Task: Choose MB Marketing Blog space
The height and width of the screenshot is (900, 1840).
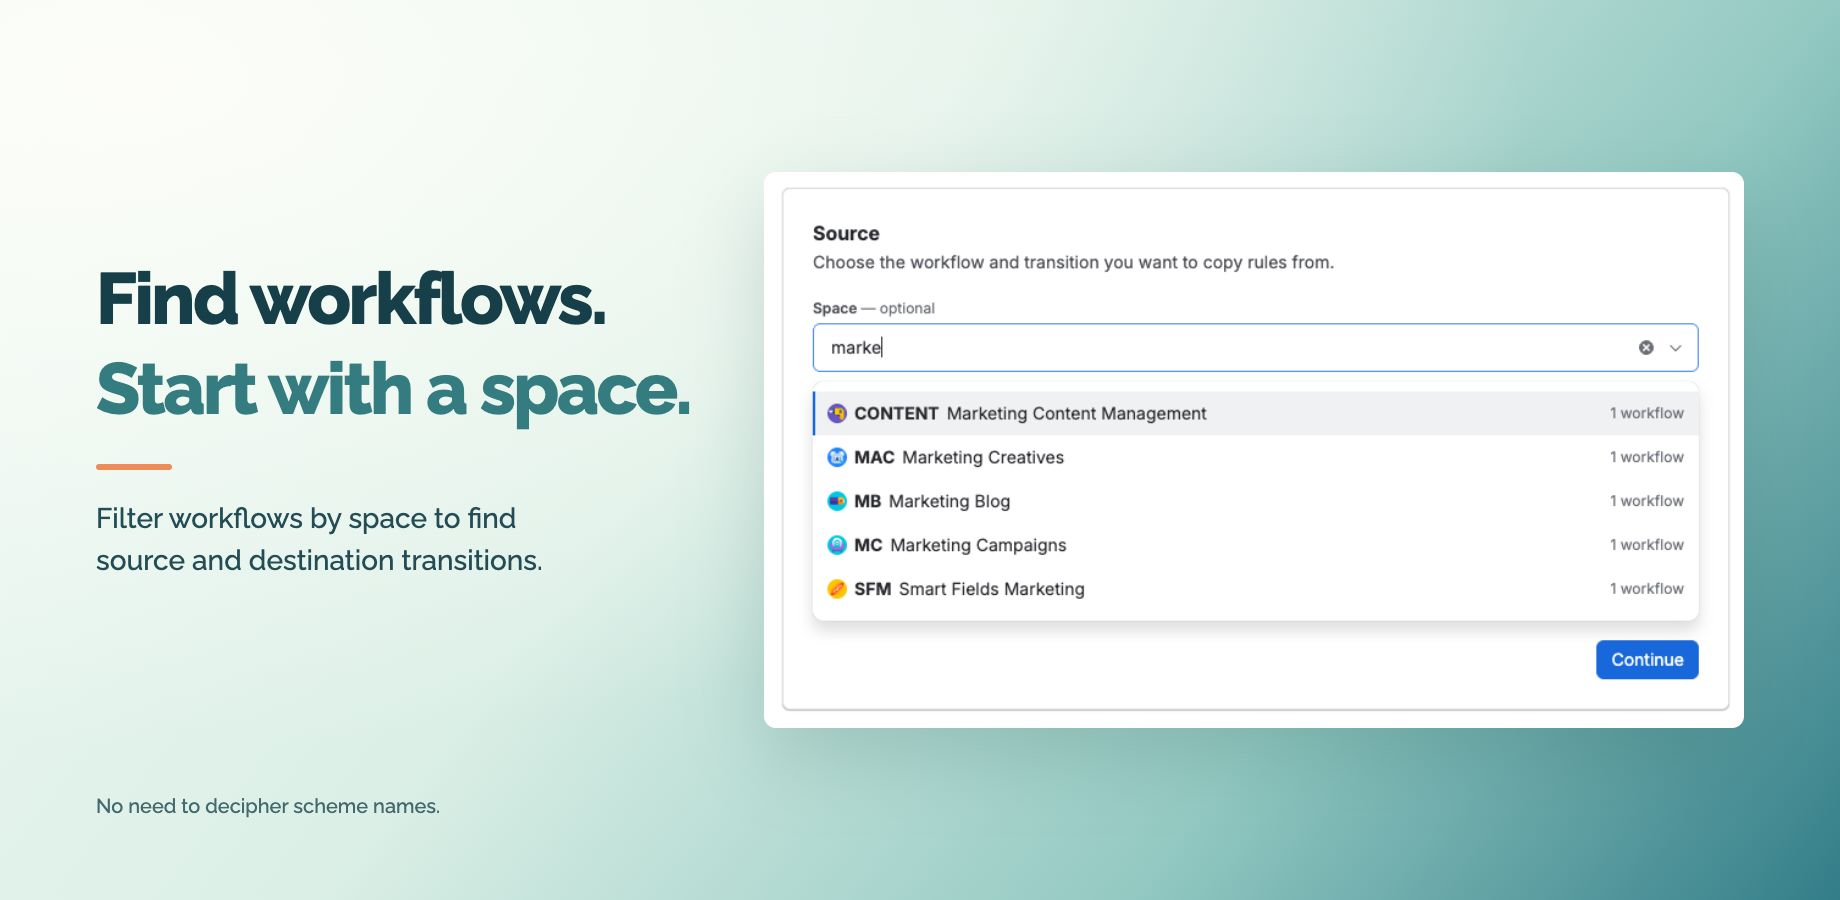Action: pyautogui.click(x=1256, y=501)
